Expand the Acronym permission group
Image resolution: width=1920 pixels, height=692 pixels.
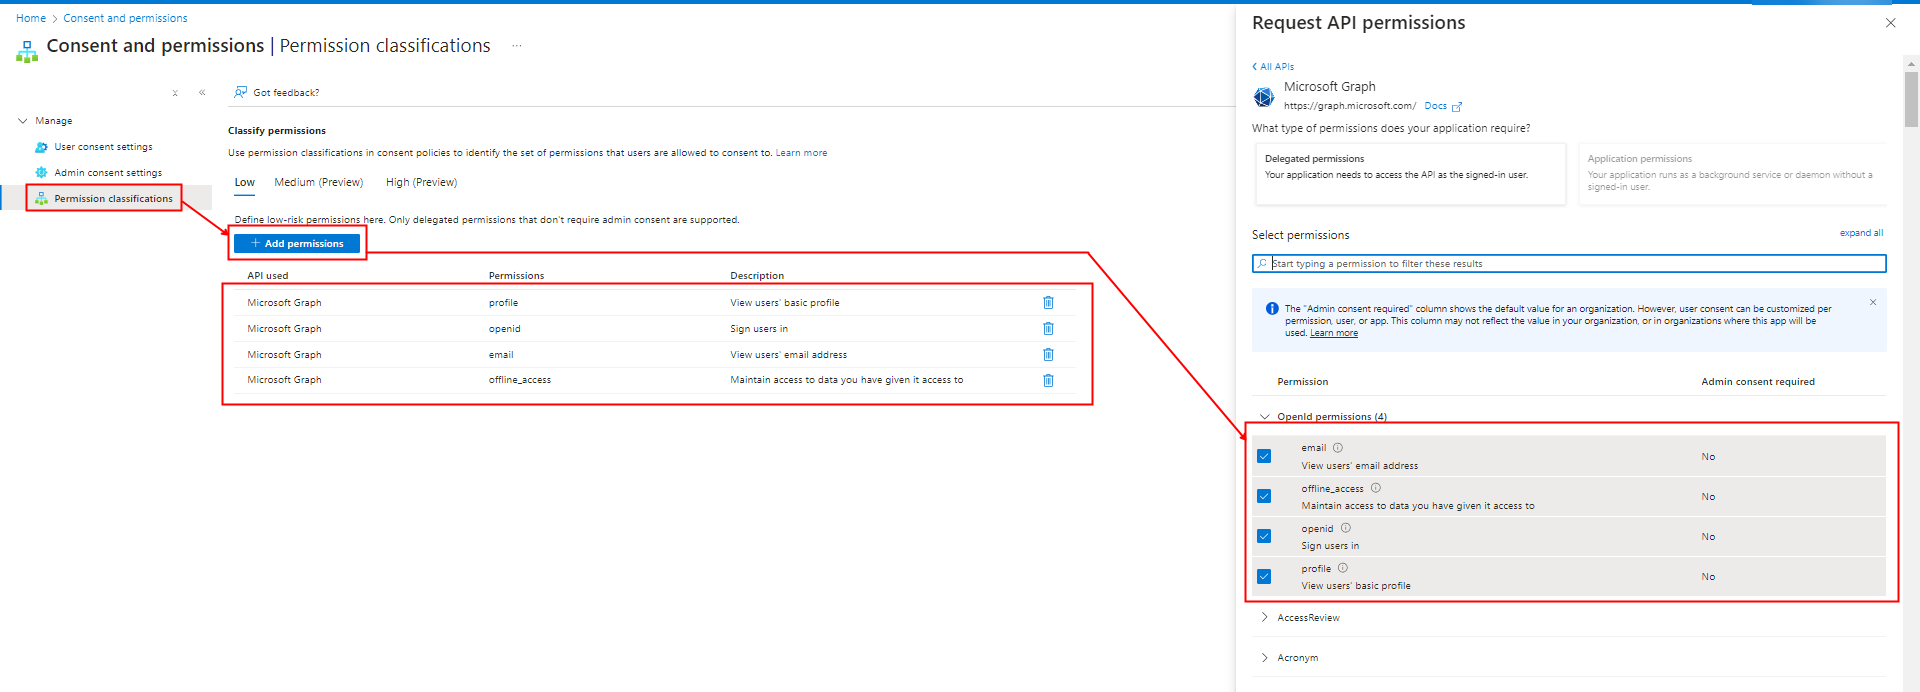pyautogui.click(x=1265, y=657)
